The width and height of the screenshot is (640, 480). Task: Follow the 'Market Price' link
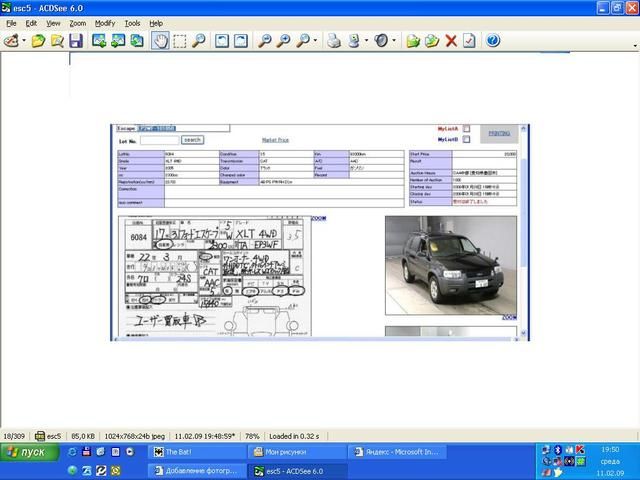click(275, 140)
